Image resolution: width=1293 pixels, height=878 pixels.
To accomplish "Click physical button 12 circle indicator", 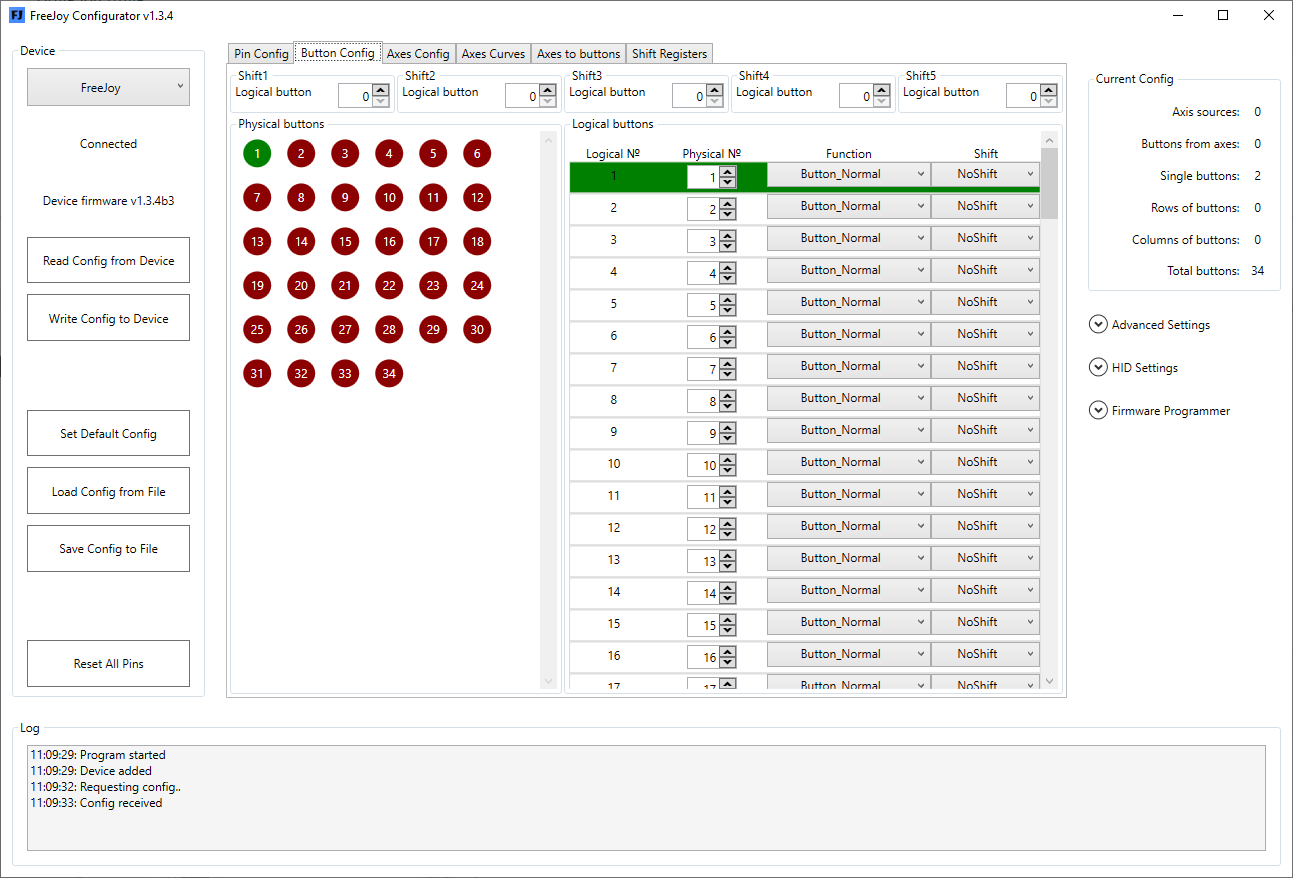I will click(x=477, y=197).
